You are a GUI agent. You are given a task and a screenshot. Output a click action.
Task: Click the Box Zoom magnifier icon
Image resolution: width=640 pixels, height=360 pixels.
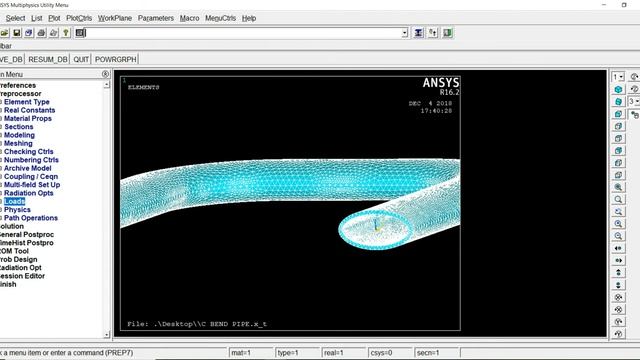tap(618, 199)
